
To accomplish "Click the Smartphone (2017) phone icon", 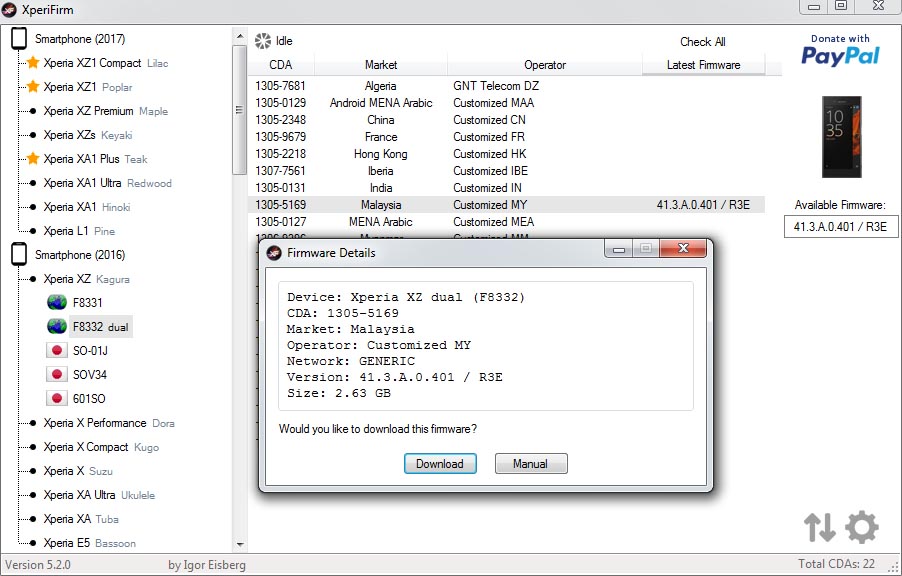I will [19, 39].
